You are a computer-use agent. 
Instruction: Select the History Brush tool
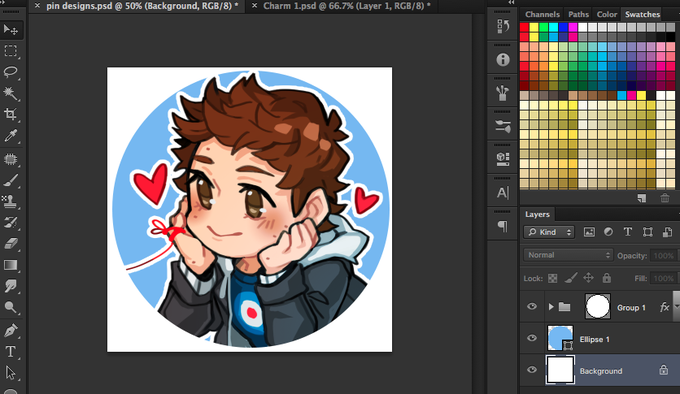pyautogui.click(x=10, y=222)
